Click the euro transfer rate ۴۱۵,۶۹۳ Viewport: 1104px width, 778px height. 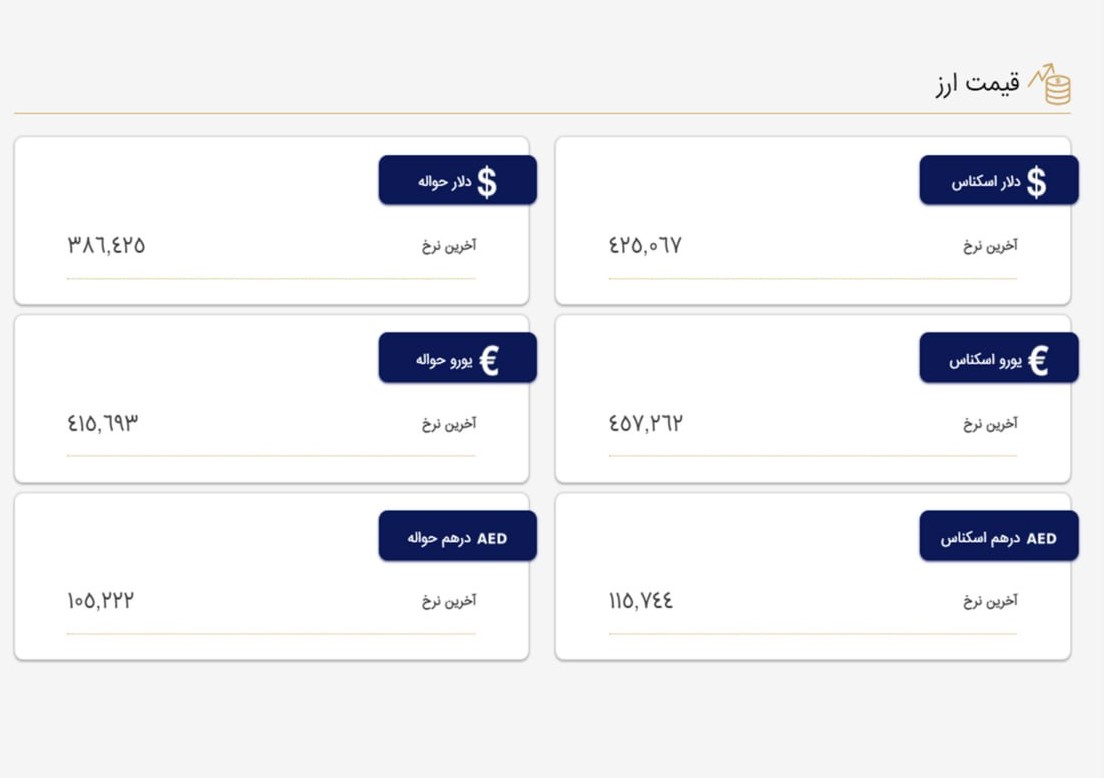pos(103,423)
